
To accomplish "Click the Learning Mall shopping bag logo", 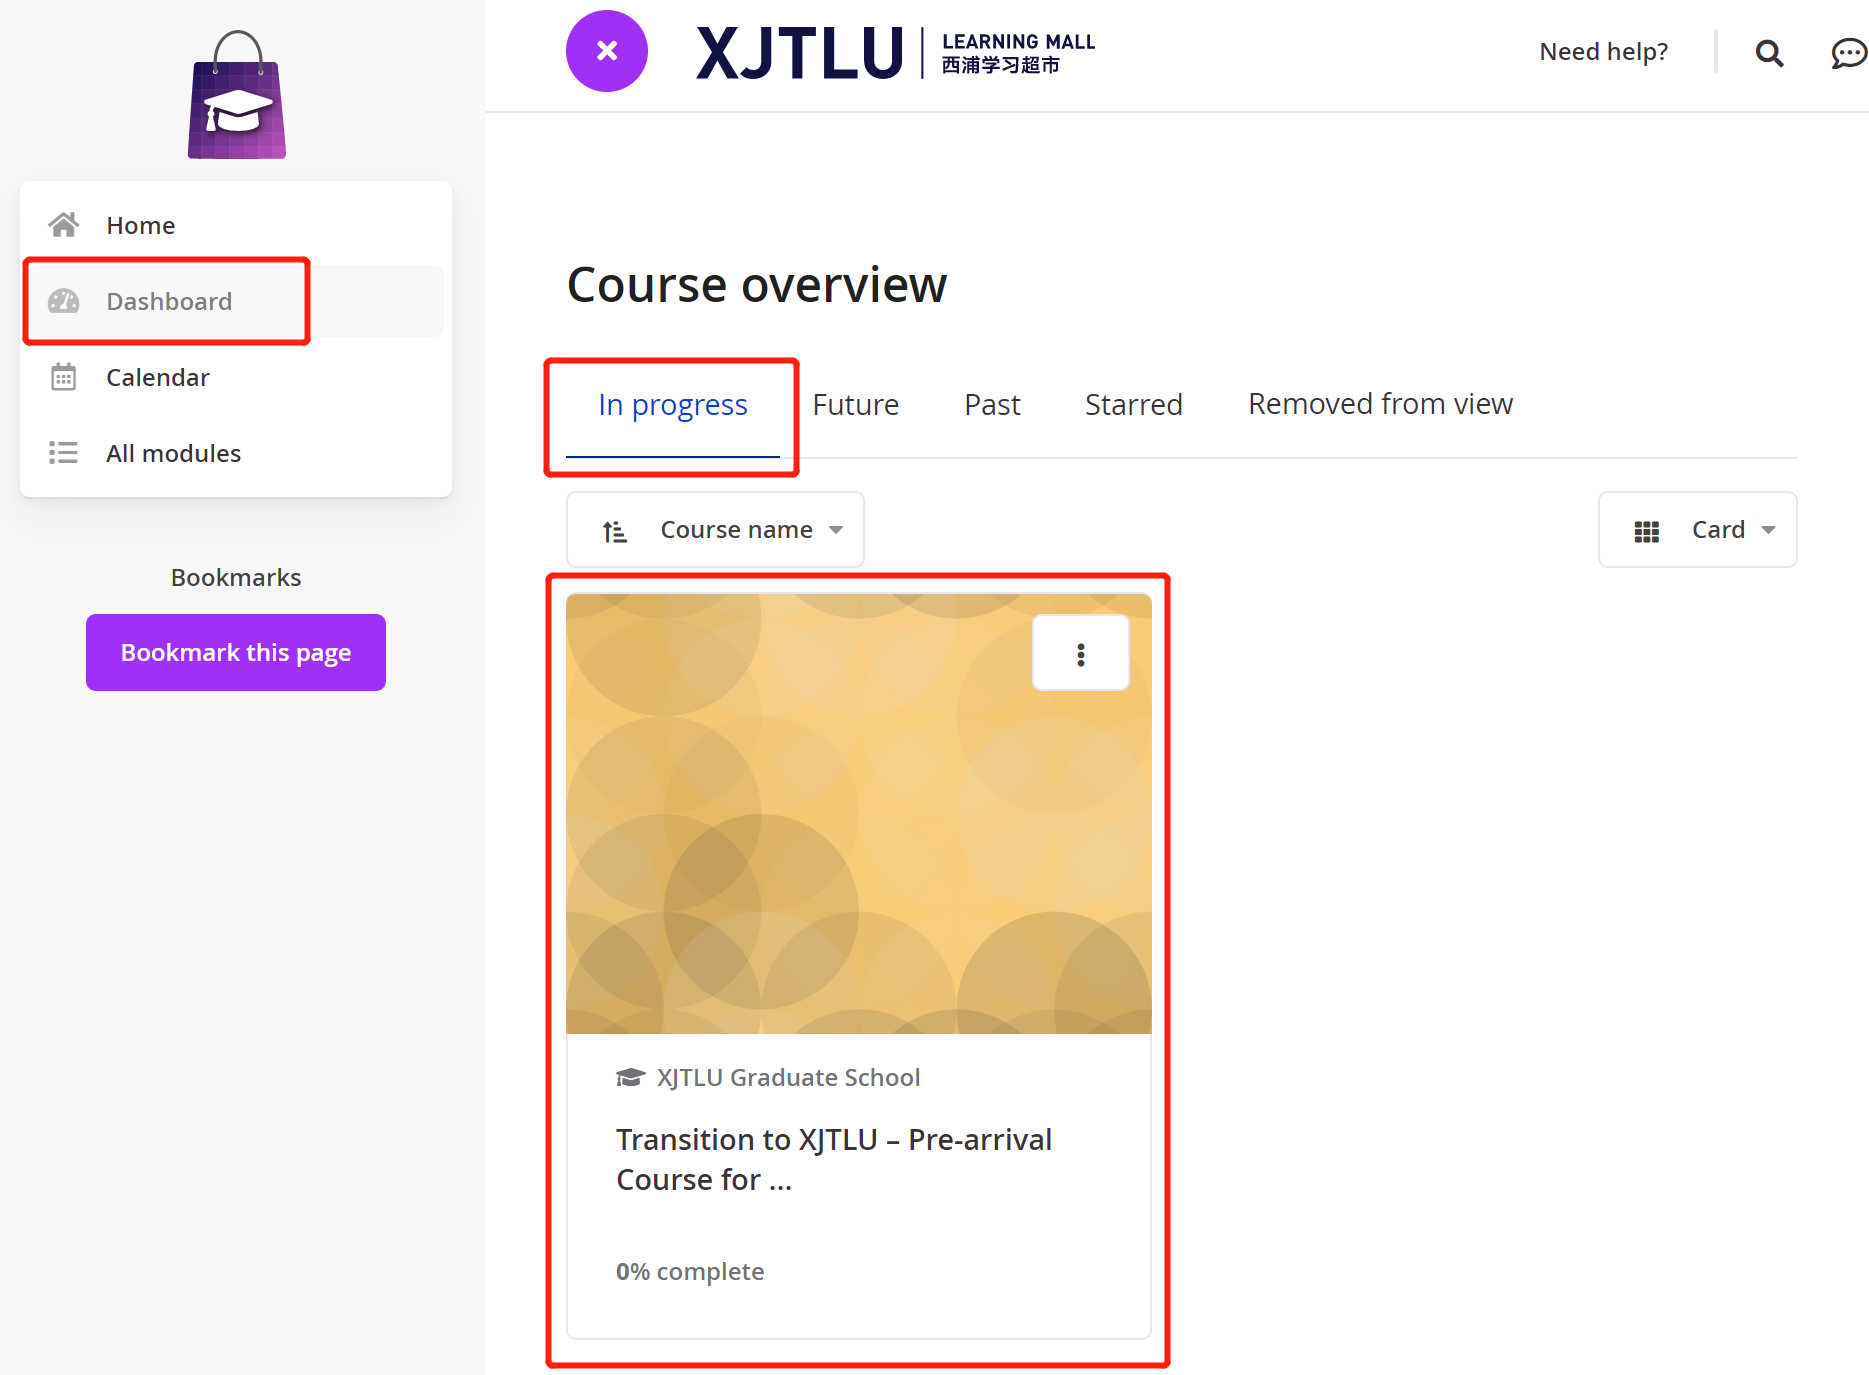I will click(237, 95).
